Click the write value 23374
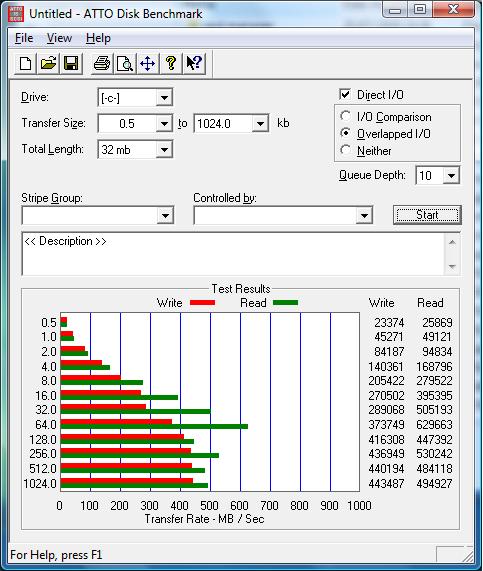The image size is (483, 571). (x=389, y=323)
